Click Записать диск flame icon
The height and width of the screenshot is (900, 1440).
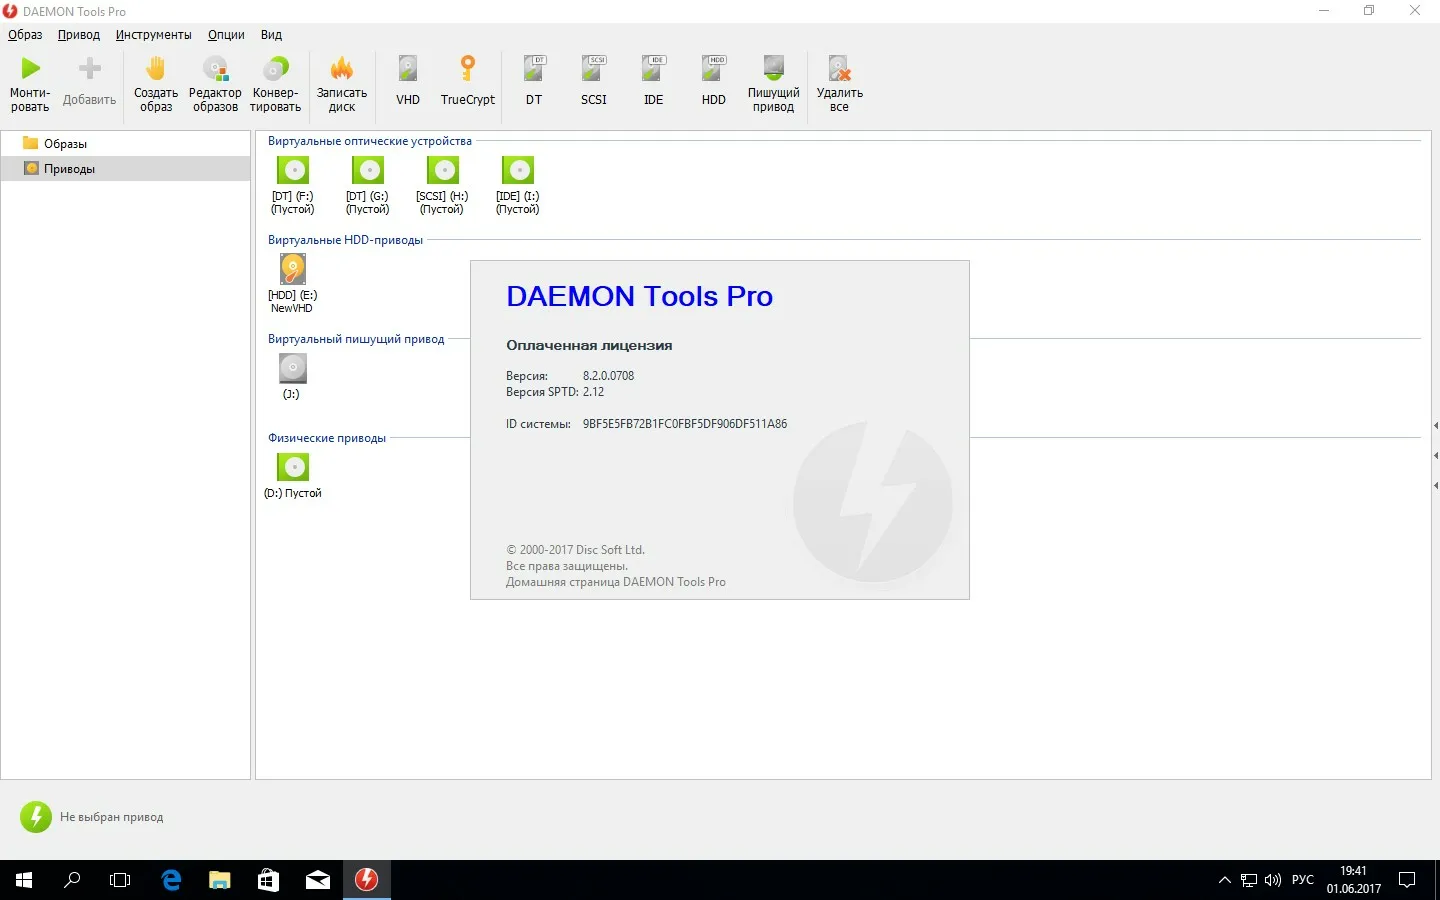(342, 69)
